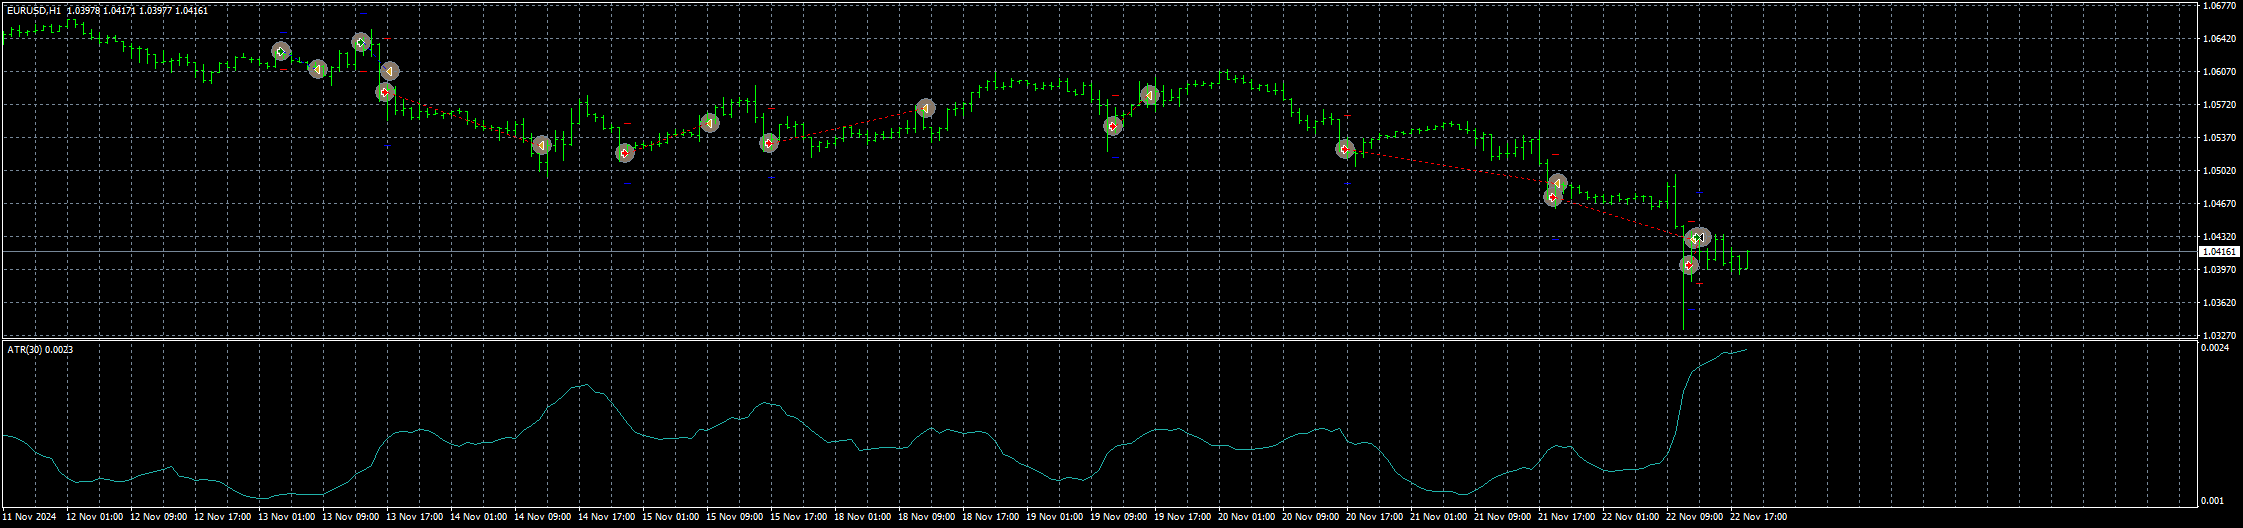2243x528 pixels.
Task: Click the orange close marker near 1.05020 on 21 Nov
Action: point(1557,184)
